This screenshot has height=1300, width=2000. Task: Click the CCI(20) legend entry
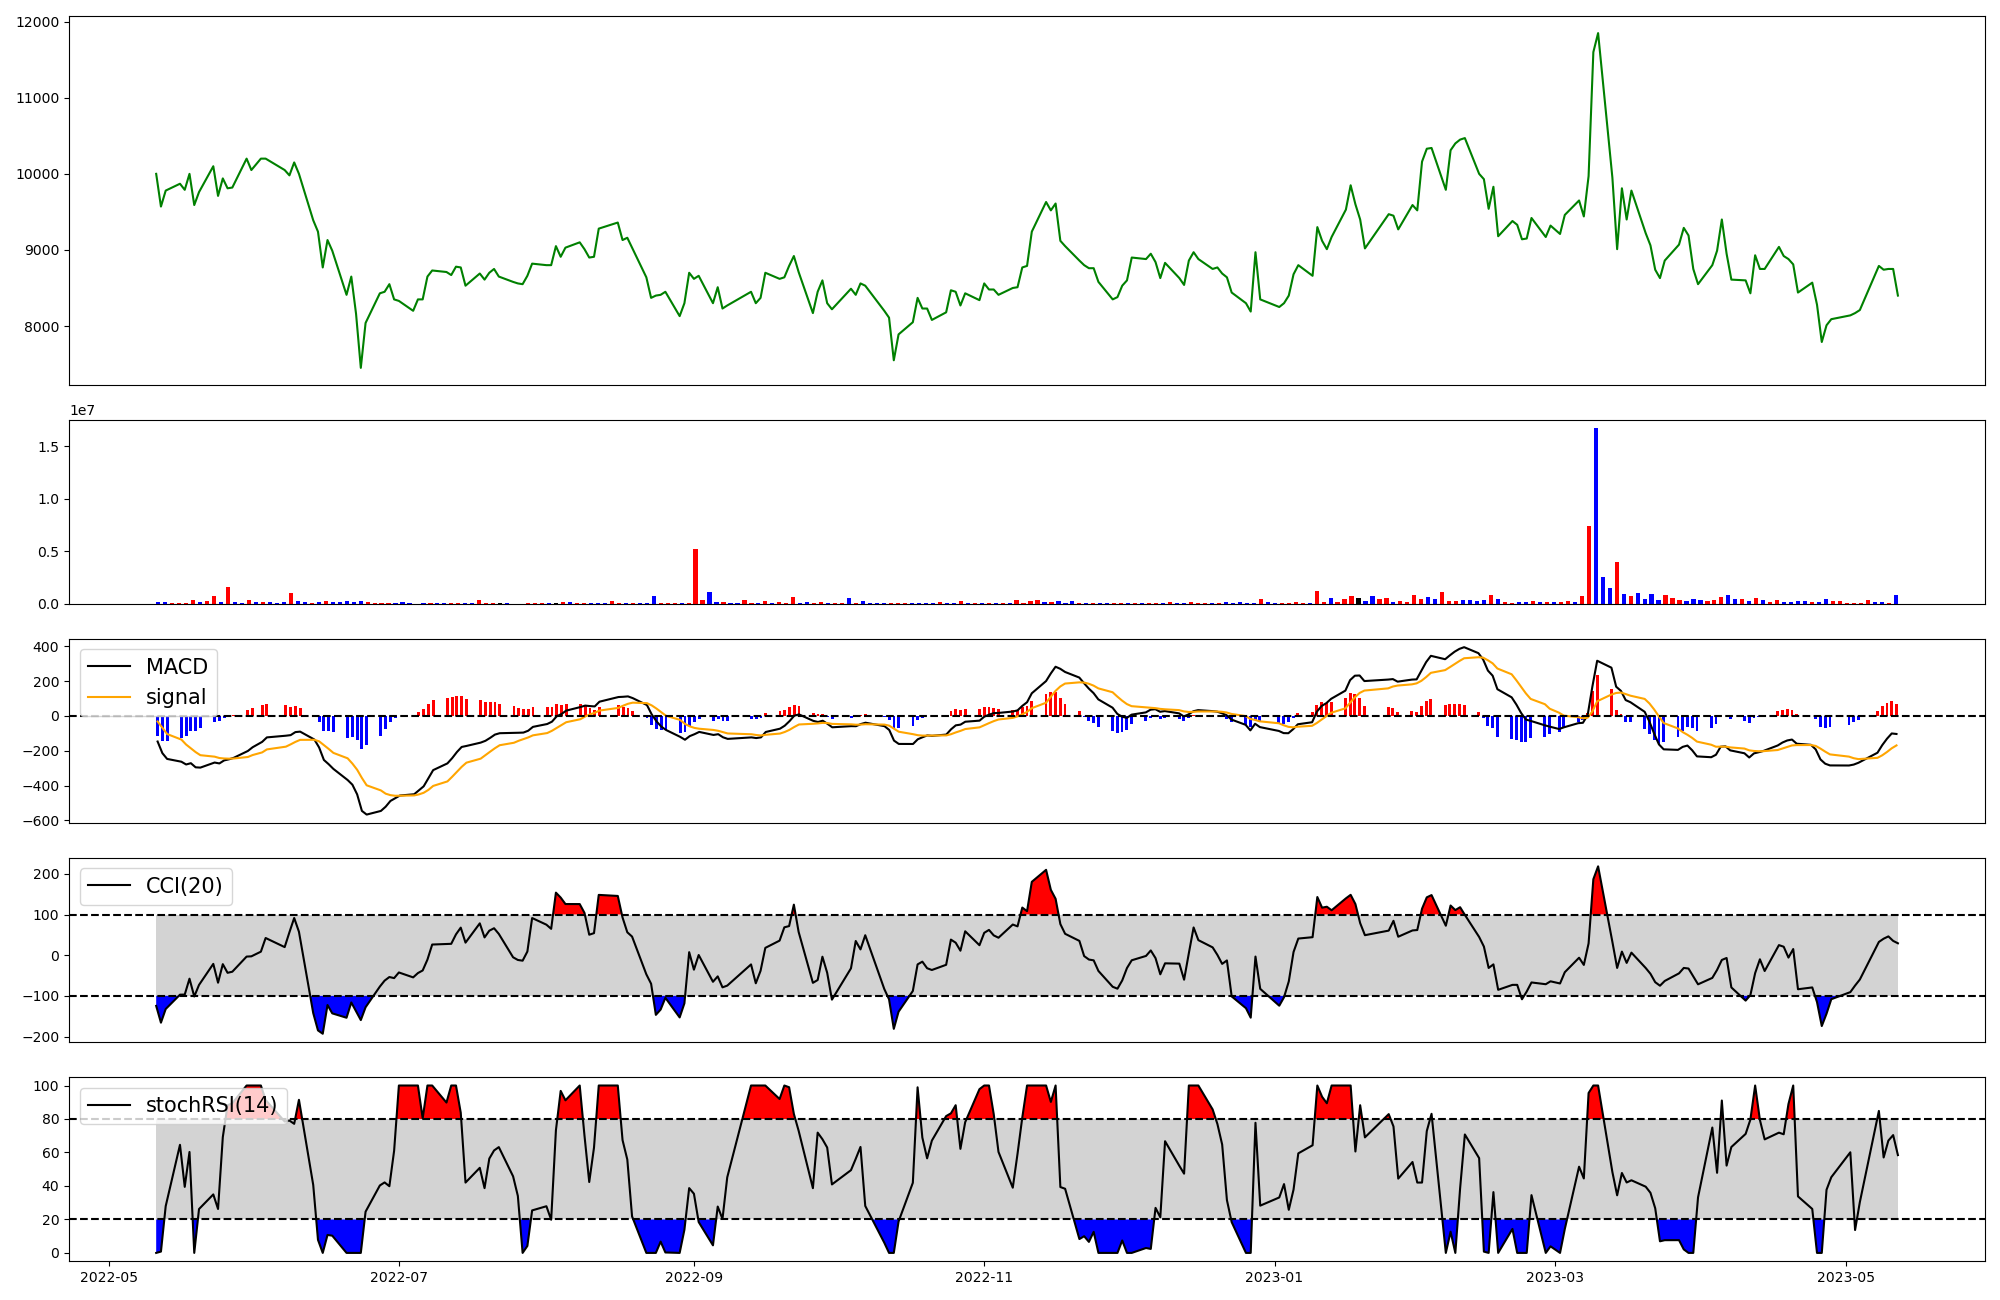(184, 886)
